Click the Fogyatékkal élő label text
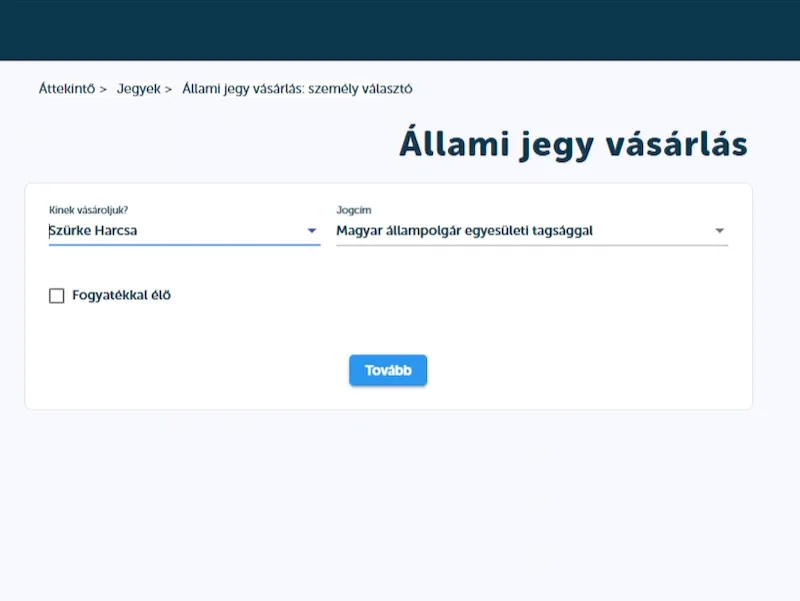Image resolution: width=800 pixels, height=601 pixels. pos(121,296)
